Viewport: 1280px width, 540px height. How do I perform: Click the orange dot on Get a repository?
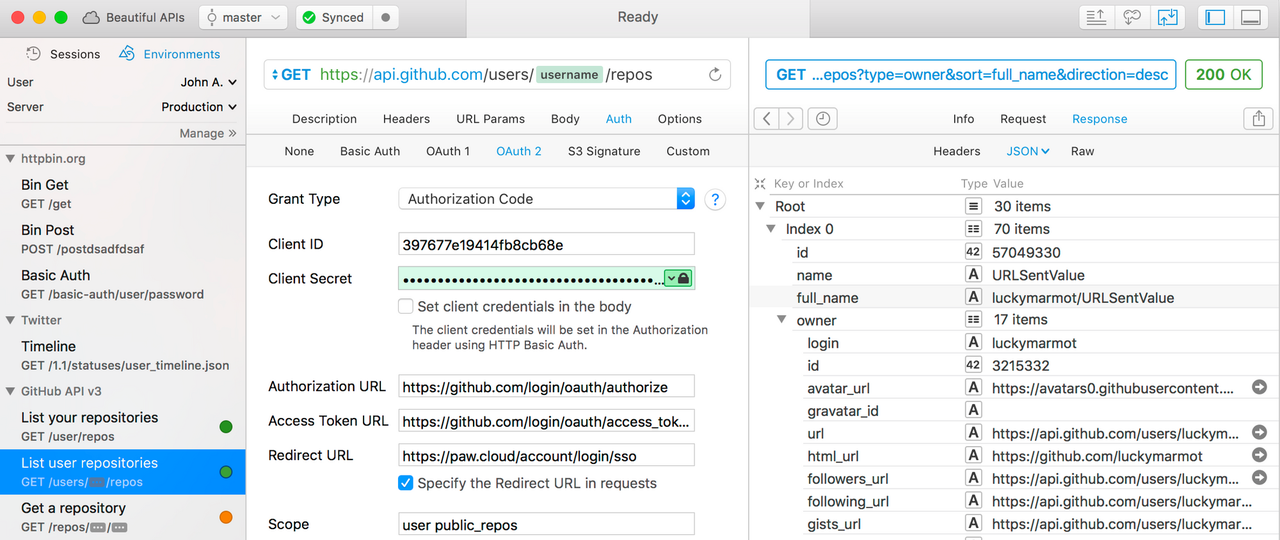point(226,517)
